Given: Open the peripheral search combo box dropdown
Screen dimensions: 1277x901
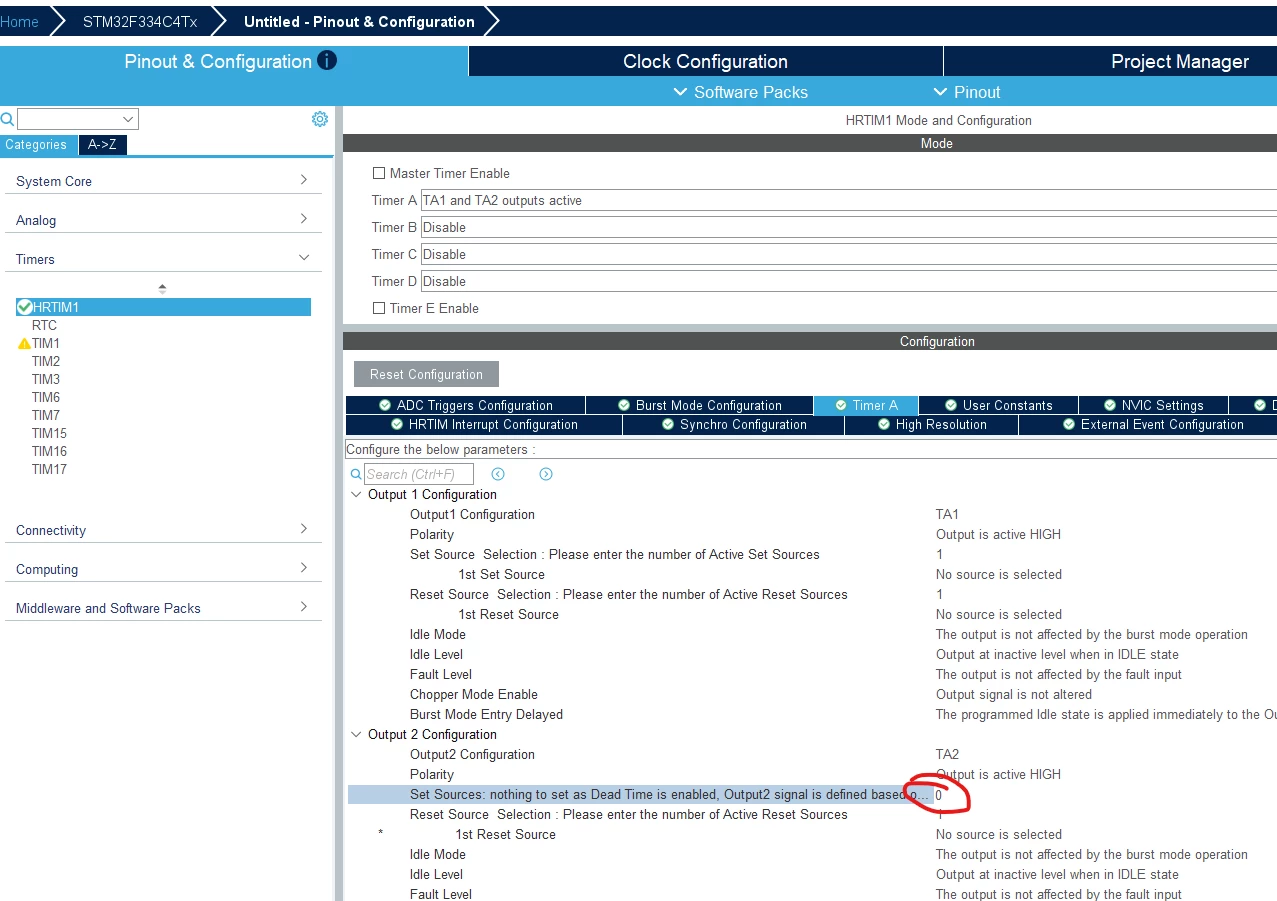Looking at the screenshot, I should coord(127,119).
